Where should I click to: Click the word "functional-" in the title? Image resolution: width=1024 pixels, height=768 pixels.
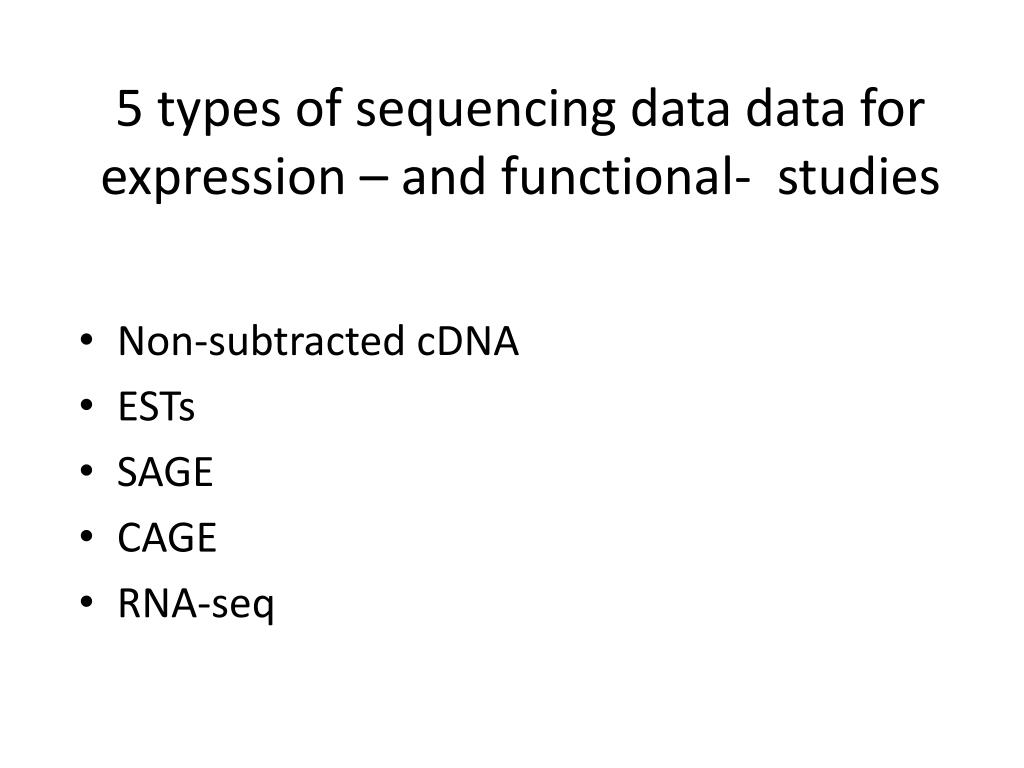625,176
